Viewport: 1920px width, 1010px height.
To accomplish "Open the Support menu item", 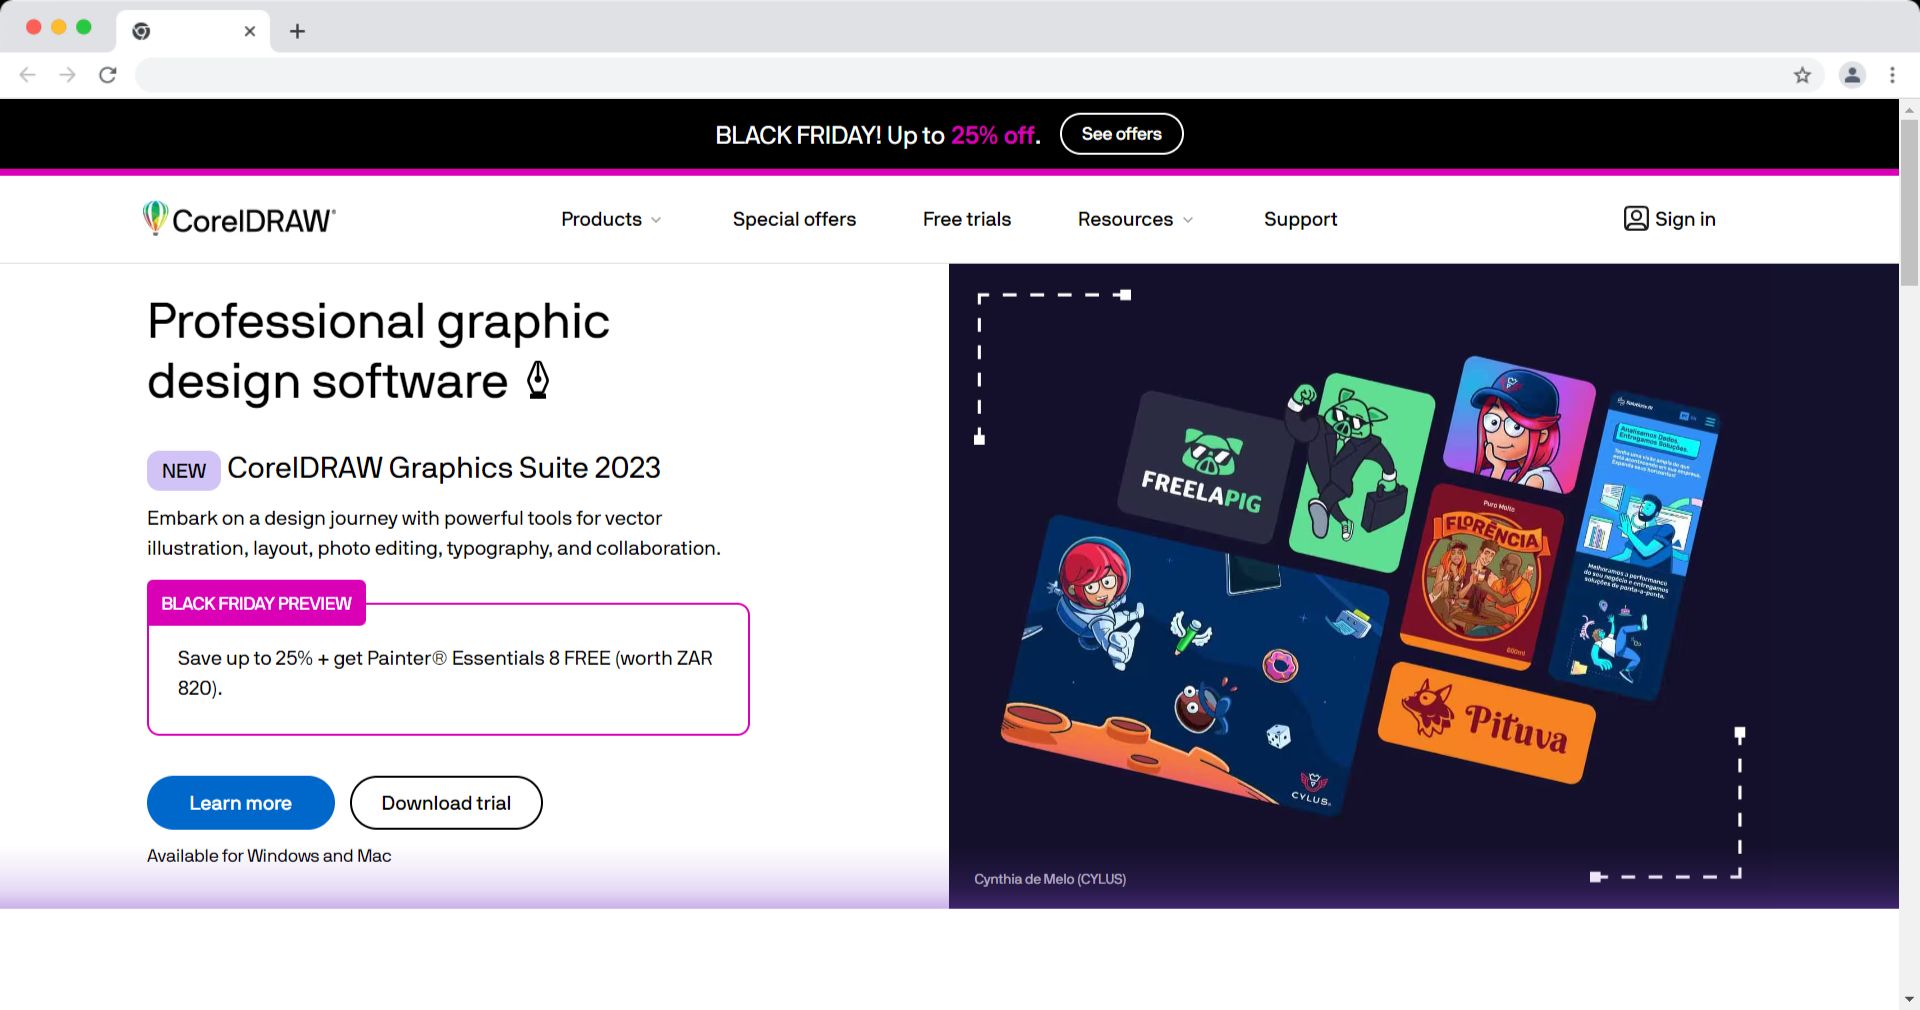I will pos(1300,219).
